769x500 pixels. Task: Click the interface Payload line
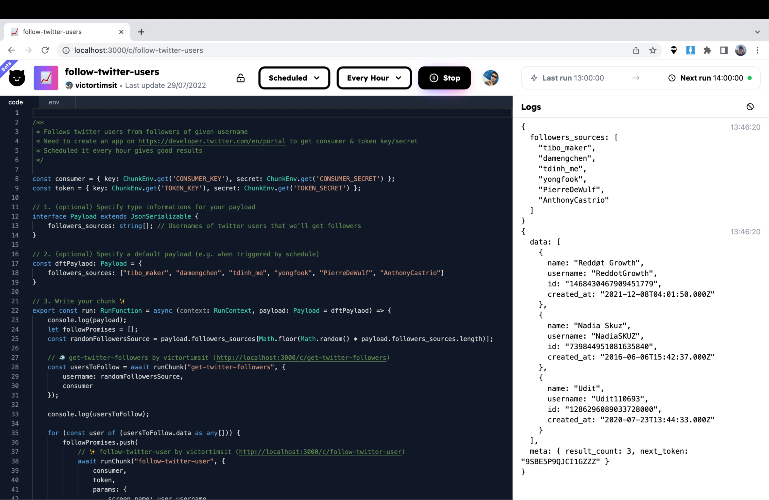(x=115, y=216)
